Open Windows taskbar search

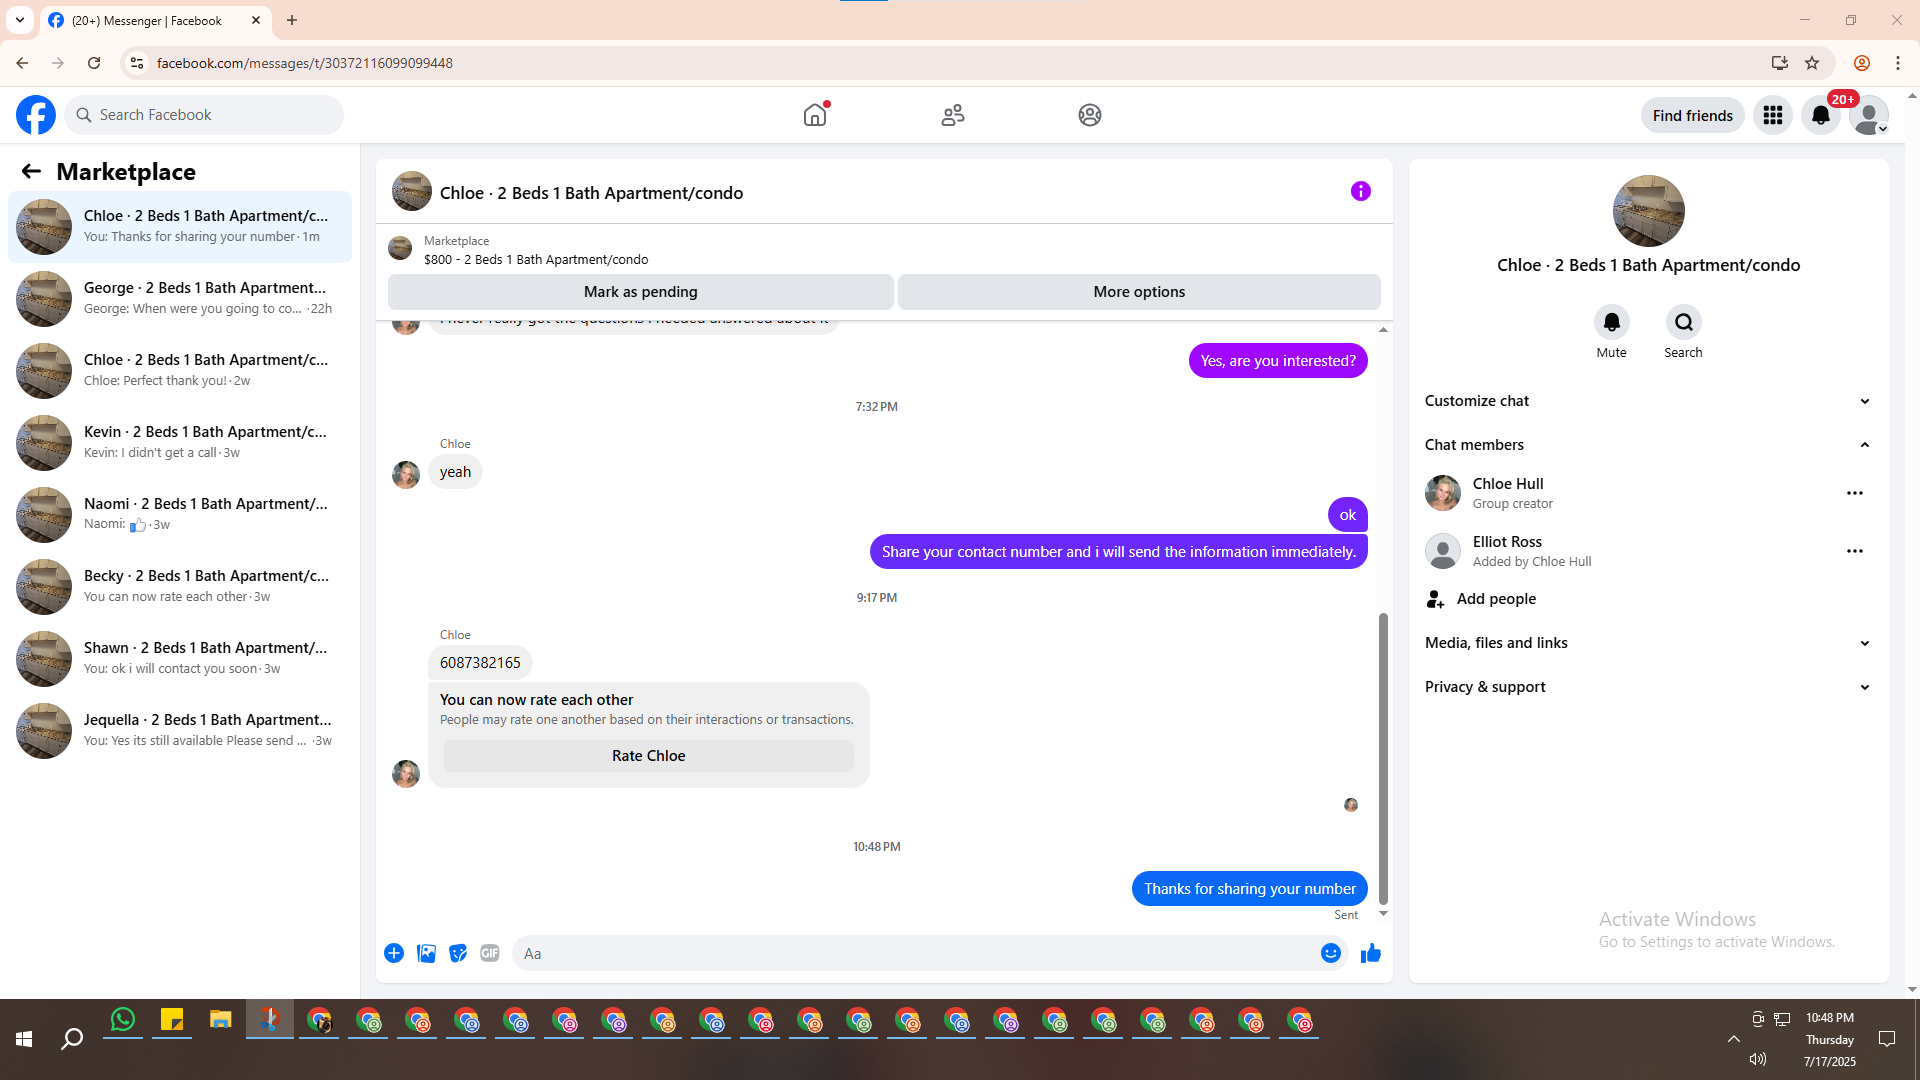pos(72,1039)
